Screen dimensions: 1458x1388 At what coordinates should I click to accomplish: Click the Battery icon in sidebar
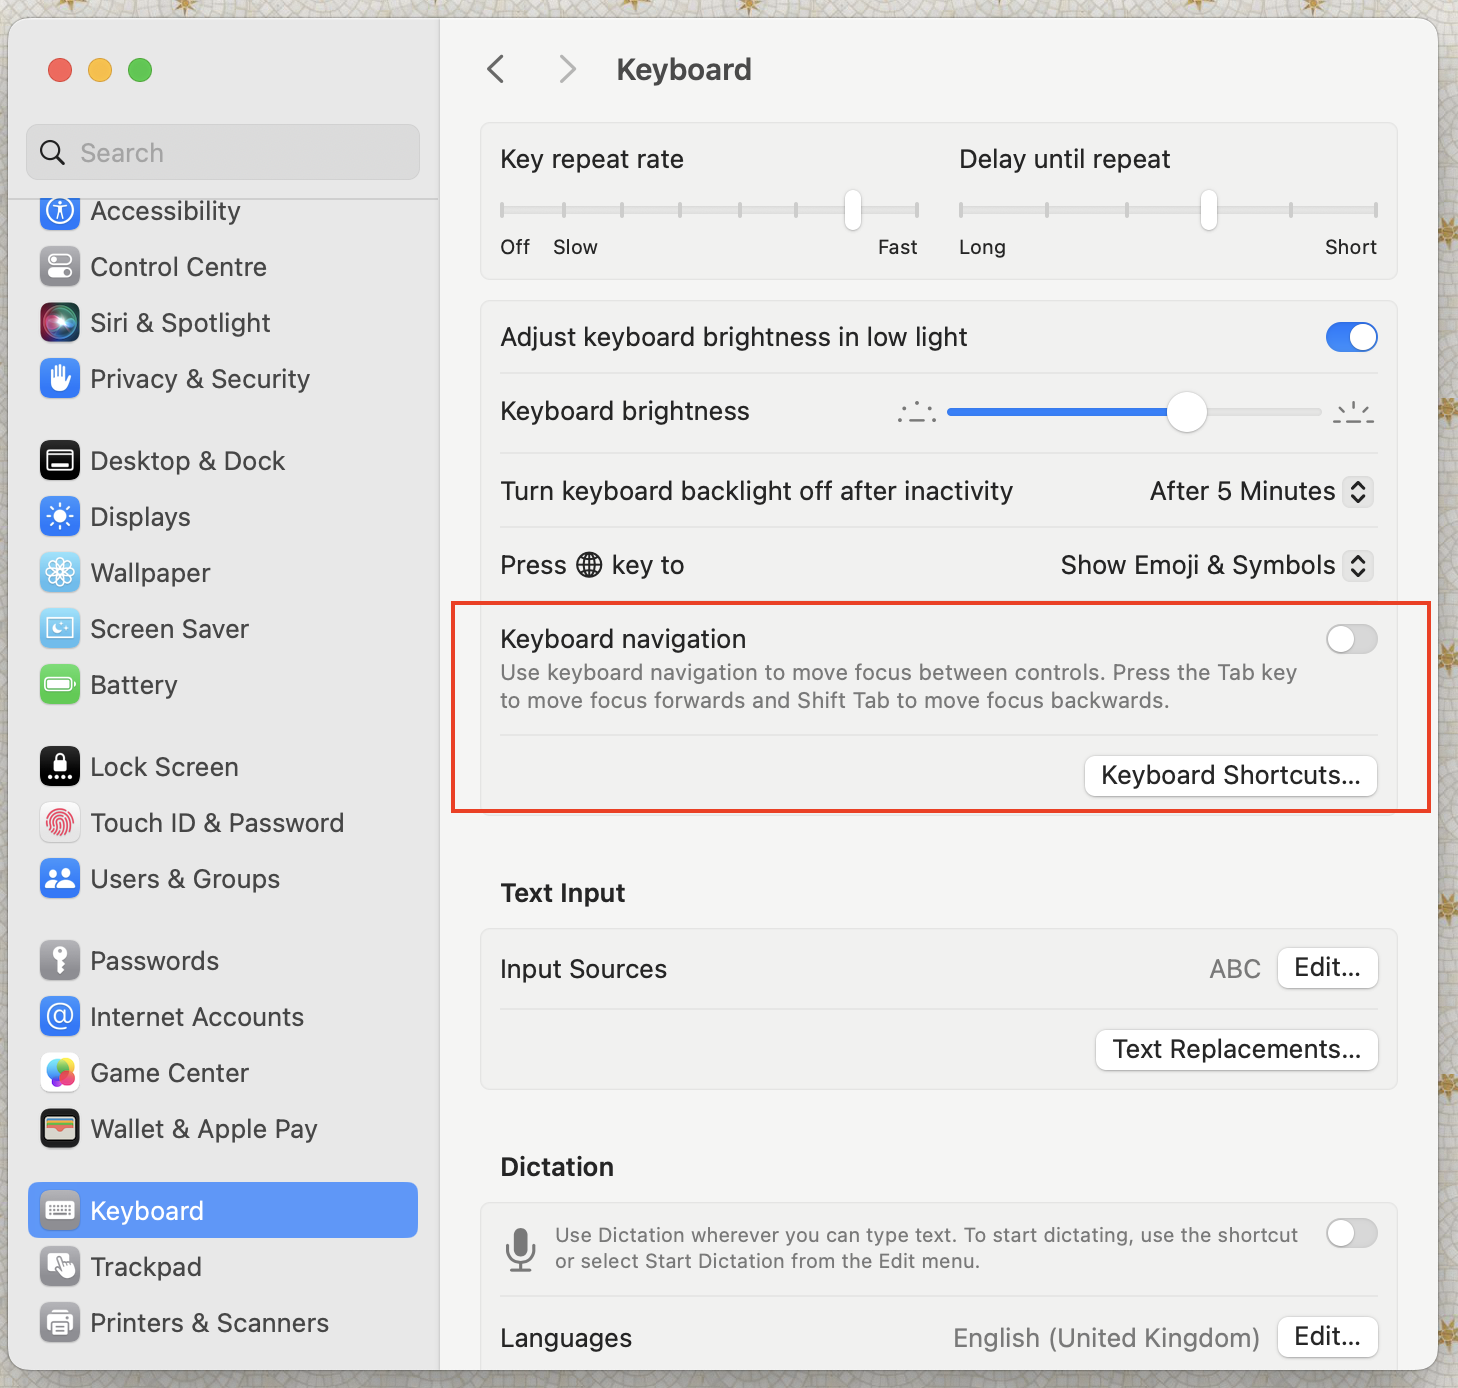[60, 685]
